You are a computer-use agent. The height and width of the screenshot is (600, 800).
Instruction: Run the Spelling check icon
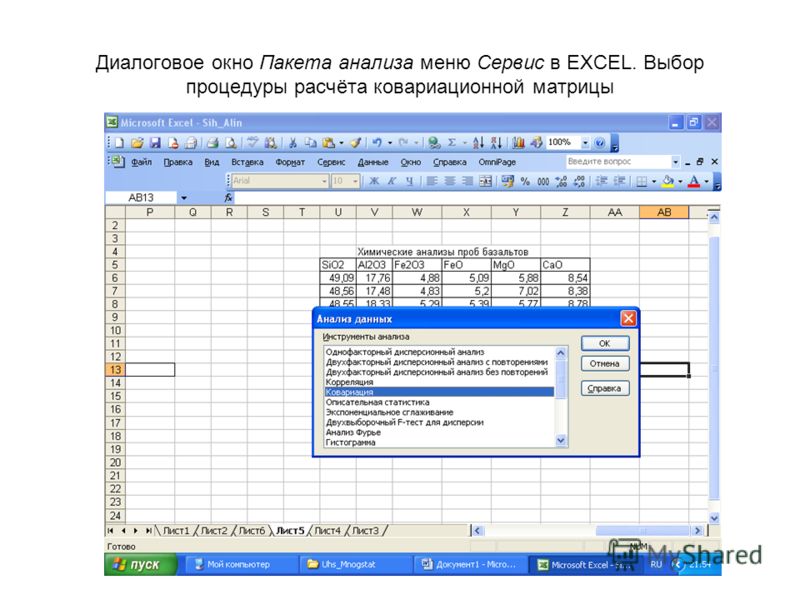pos(253,143)
